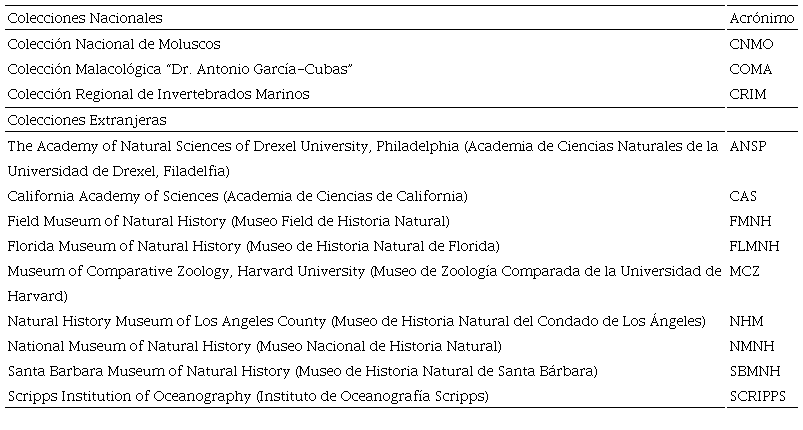803x430 pixels.
Task: Click the MCZ acronym cell
Action: 746,271
